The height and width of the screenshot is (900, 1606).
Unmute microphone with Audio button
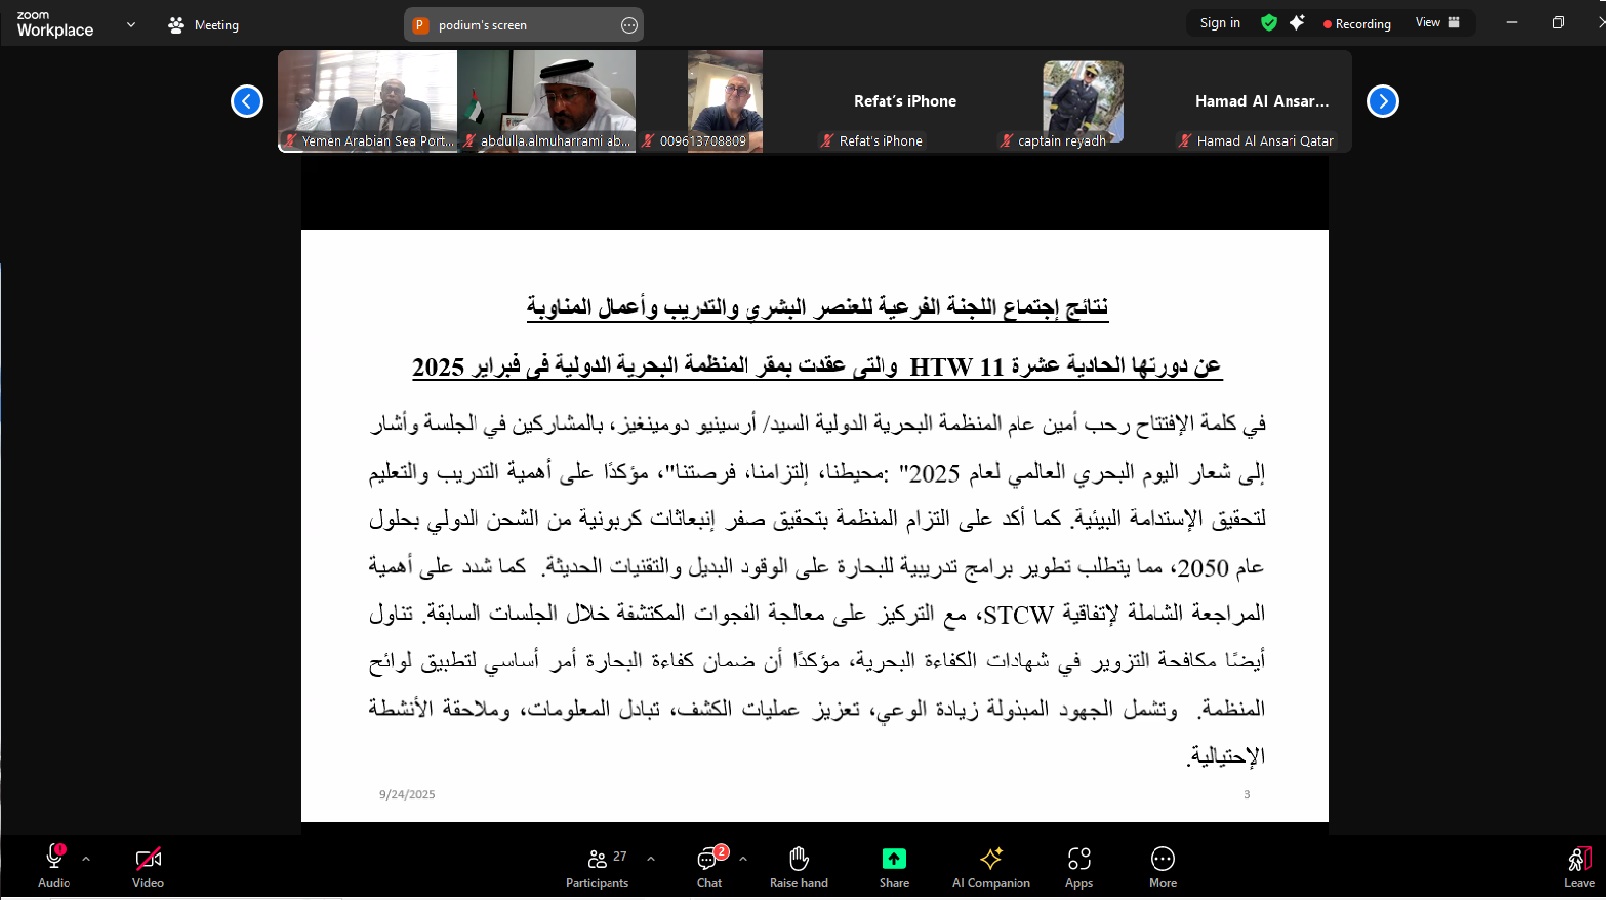coord(54,866)
